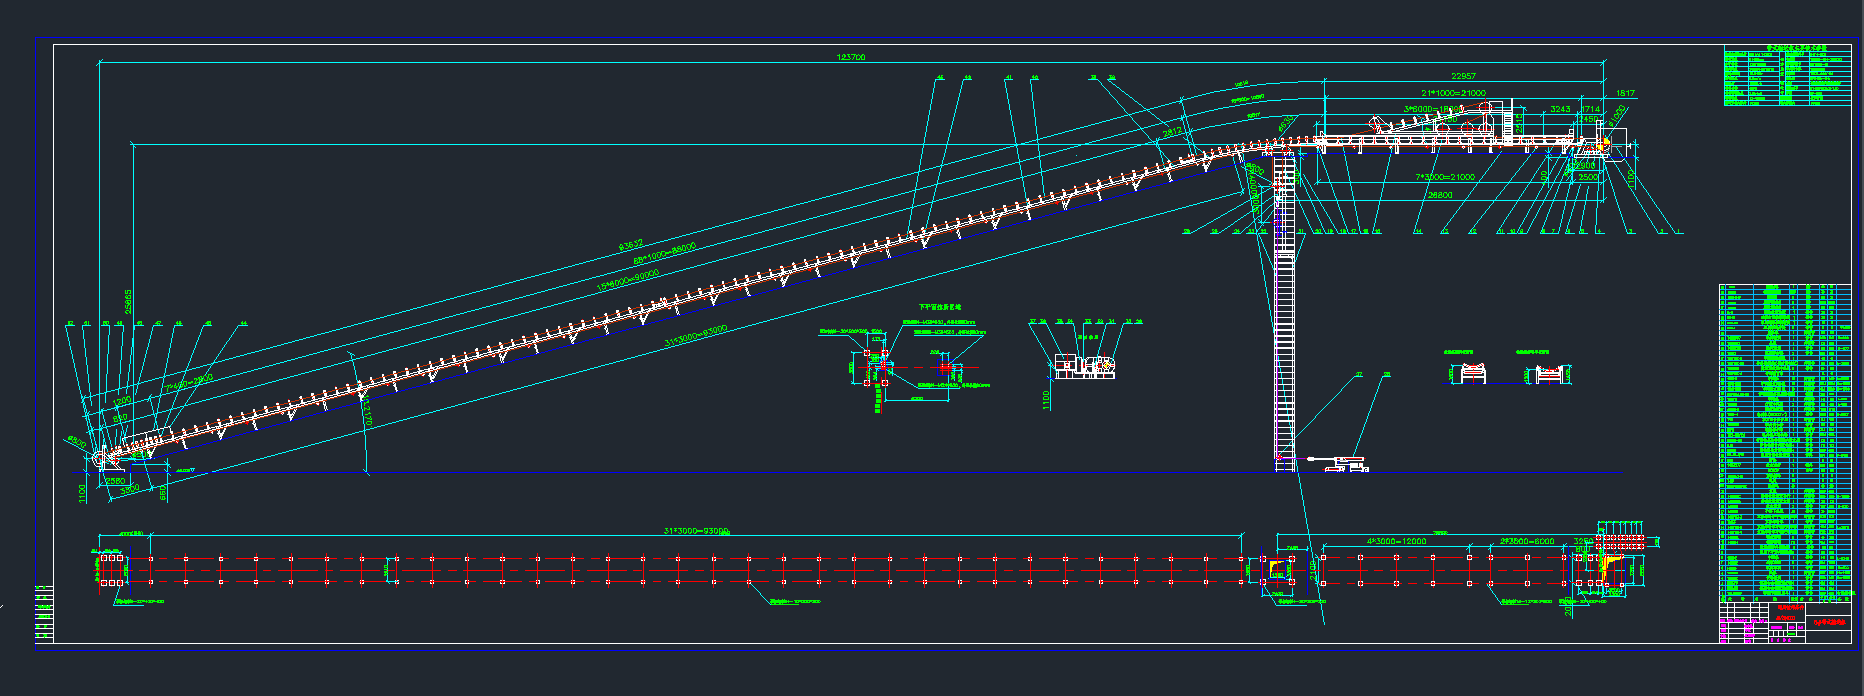
Task: Click the 31*3000=93000 label above plan view
Action: tap(696, 531)
